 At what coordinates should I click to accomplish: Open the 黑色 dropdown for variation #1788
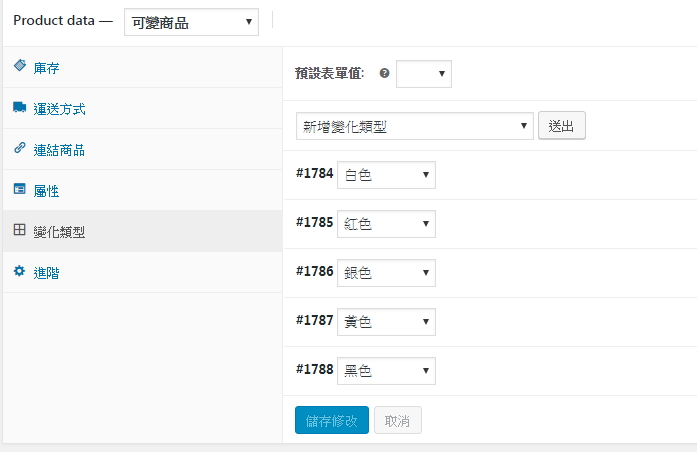tap(386, 371)
